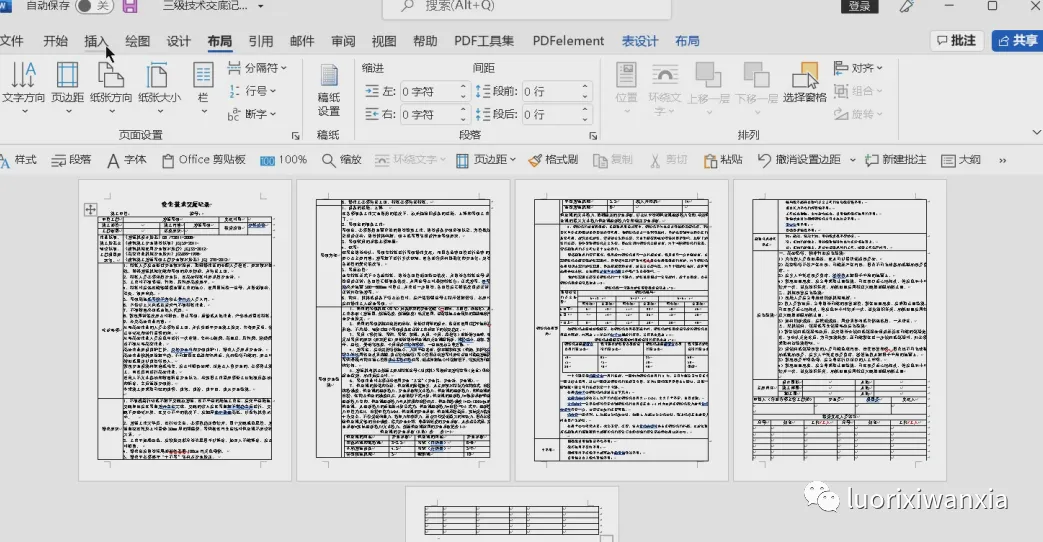Open the 文字方向 text direction tool

tap(23, 86)
